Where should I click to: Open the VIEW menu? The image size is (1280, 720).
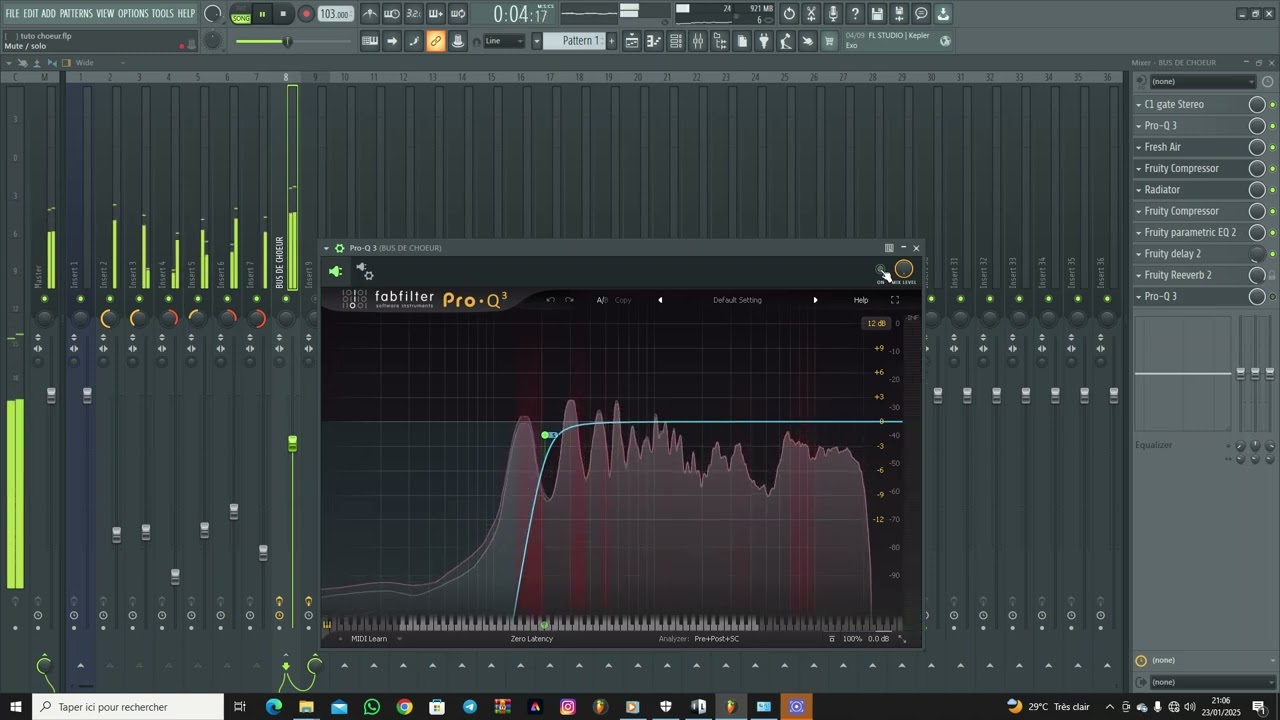[x=105, y=14]
